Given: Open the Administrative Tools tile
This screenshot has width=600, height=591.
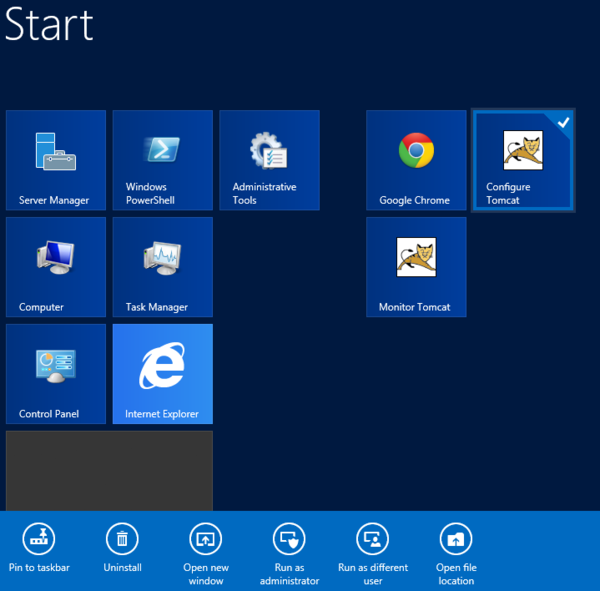Looking at the screenshot, I should (269, 160).
